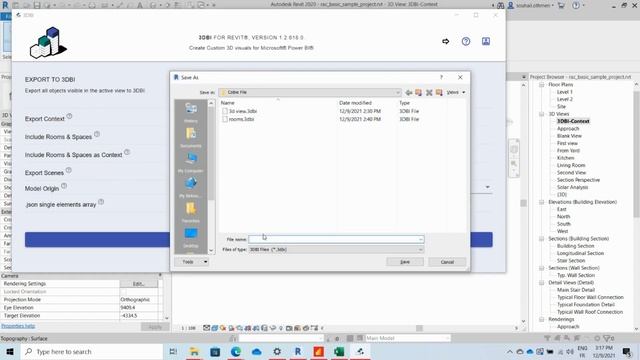The image size is (640, 360).
Task: Click info icon next to Include Rooms & Spaces
Action: pos(97,134)
